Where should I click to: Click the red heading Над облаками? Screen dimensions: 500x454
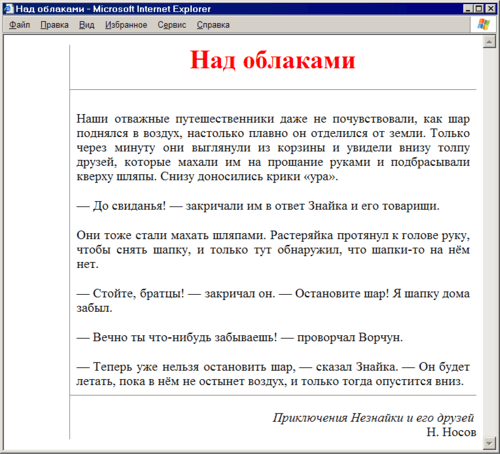click(273, 60)
